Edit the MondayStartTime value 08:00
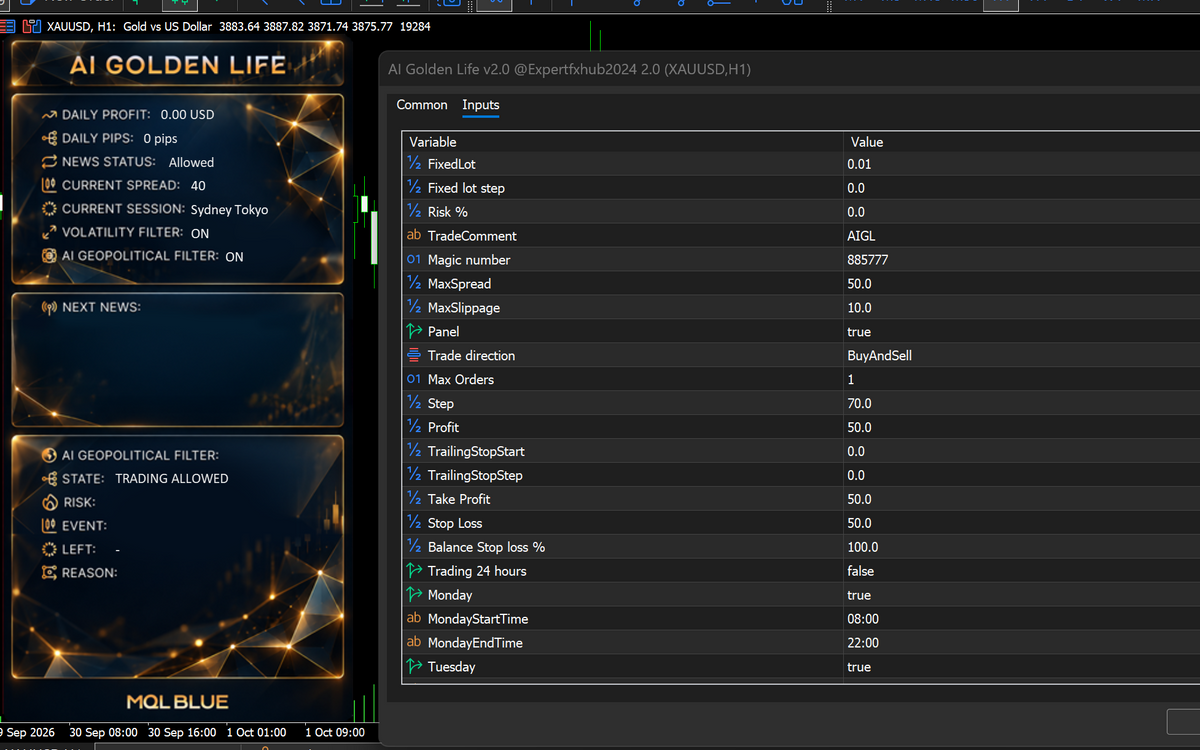The width and height of the screenshot is (1200, 750). (863, 619)
